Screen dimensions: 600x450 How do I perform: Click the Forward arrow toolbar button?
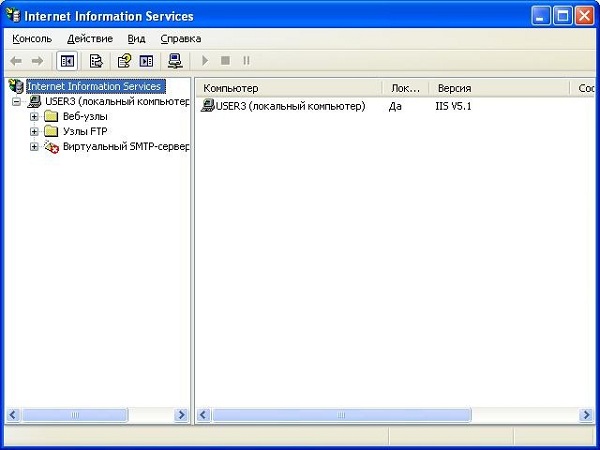(37, 61)
